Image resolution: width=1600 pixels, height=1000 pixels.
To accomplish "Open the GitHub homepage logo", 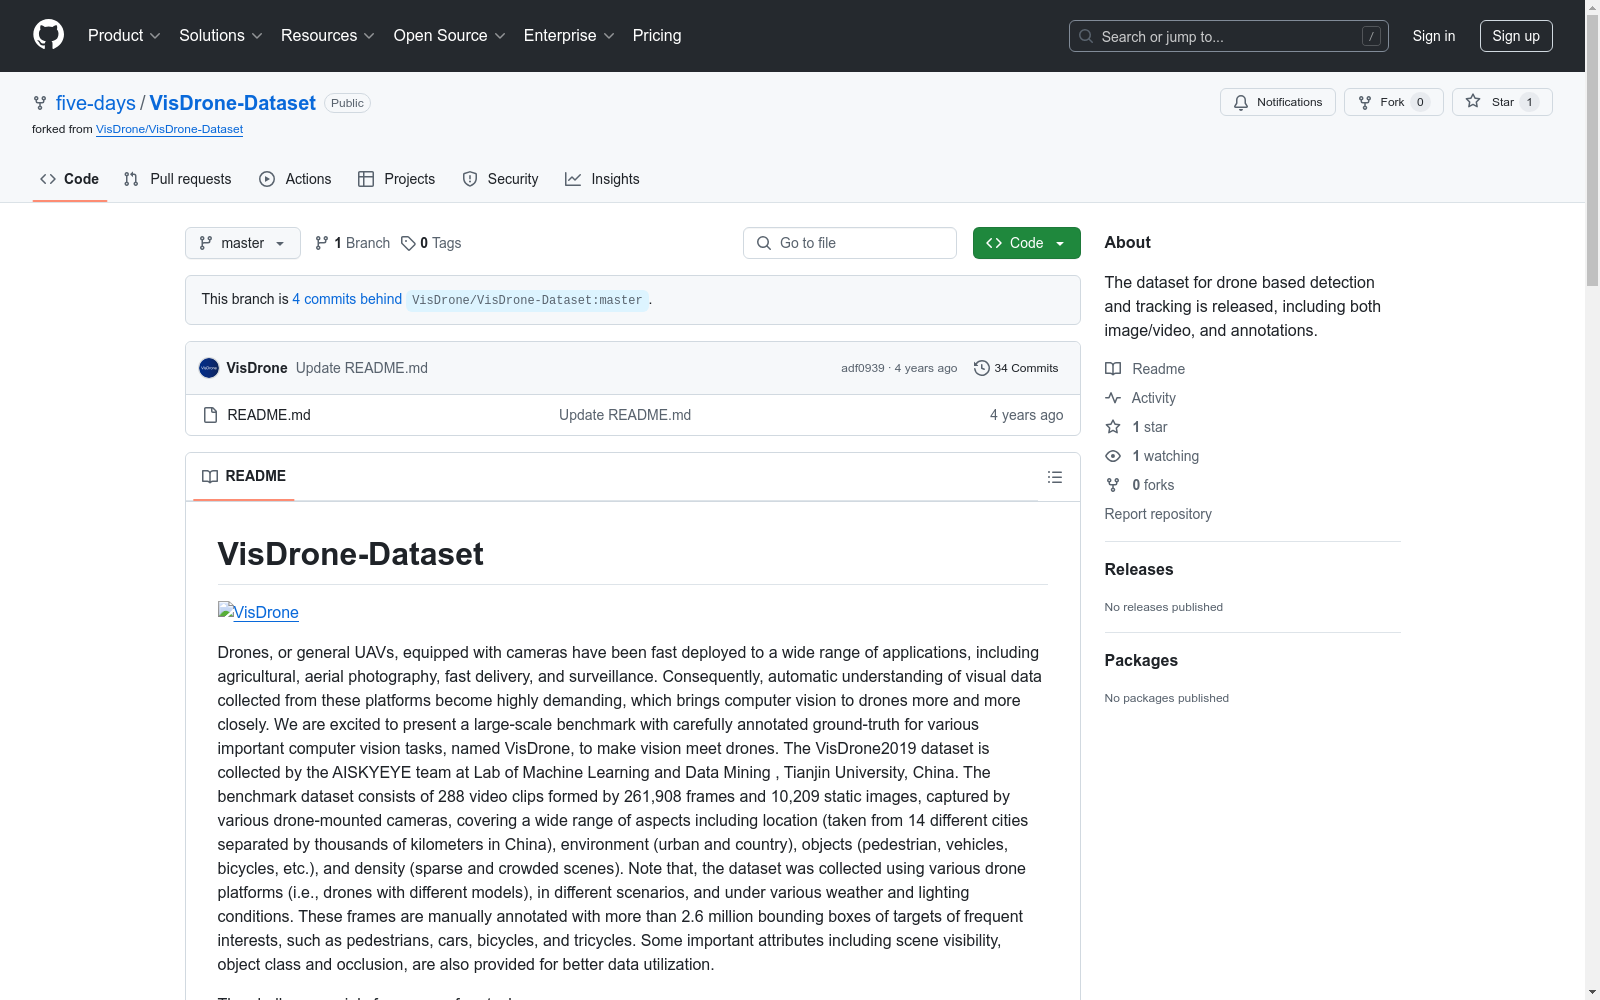I will 48,35.
